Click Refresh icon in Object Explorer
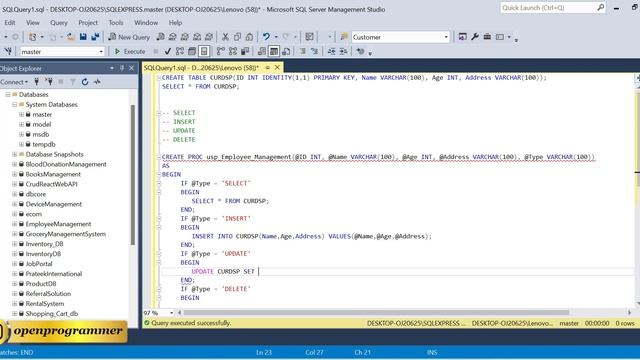 85,82
